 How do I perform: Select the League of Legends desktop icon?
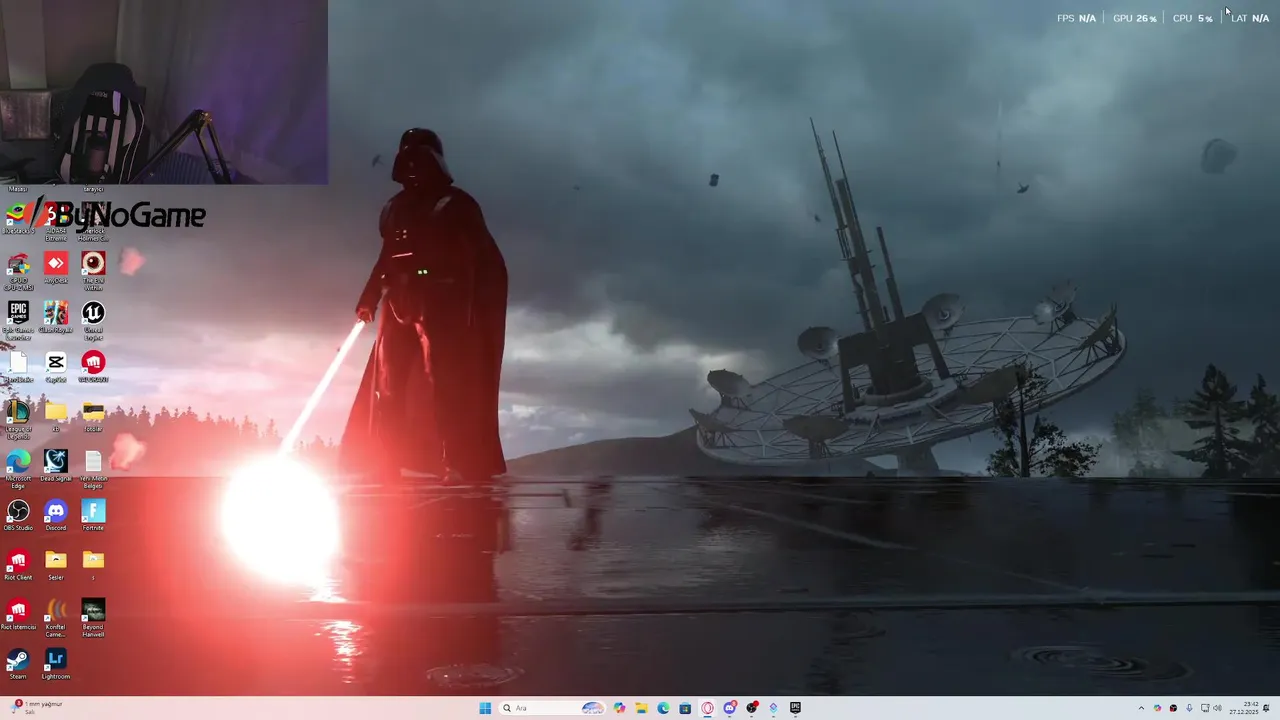[x=18, y=419]
